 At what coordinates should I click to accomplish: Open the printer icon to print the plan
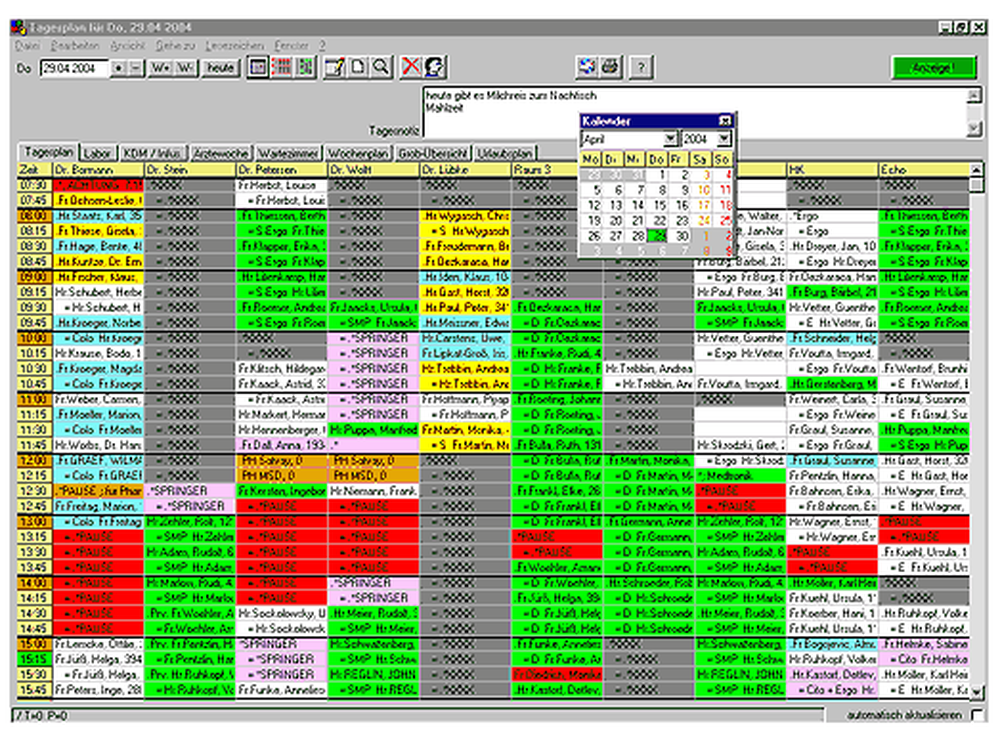coord(609,67)
